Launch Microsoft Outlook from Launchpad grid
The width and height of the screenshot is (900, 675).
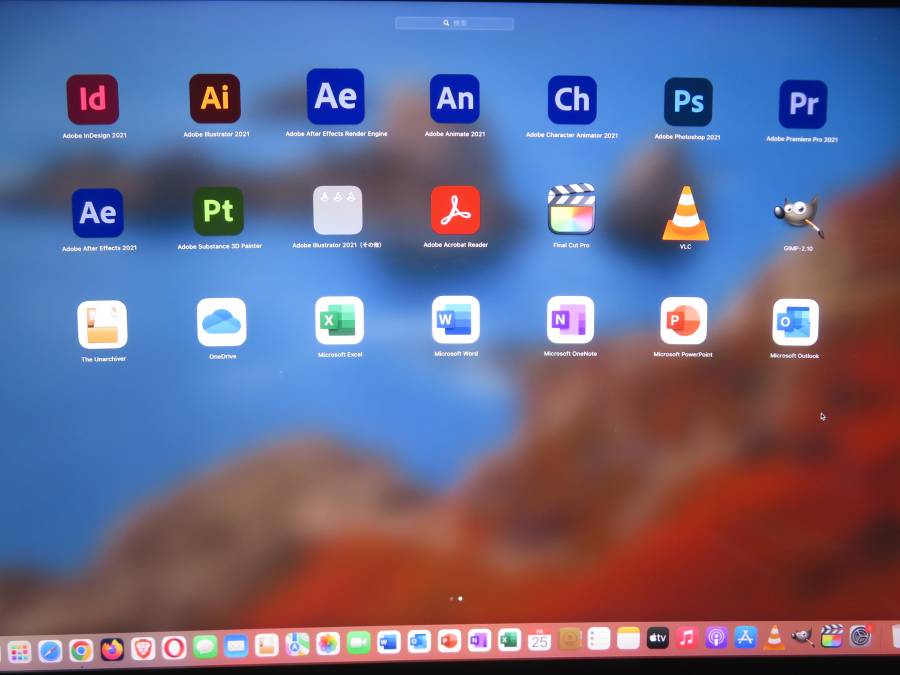(x=795, y=323)
